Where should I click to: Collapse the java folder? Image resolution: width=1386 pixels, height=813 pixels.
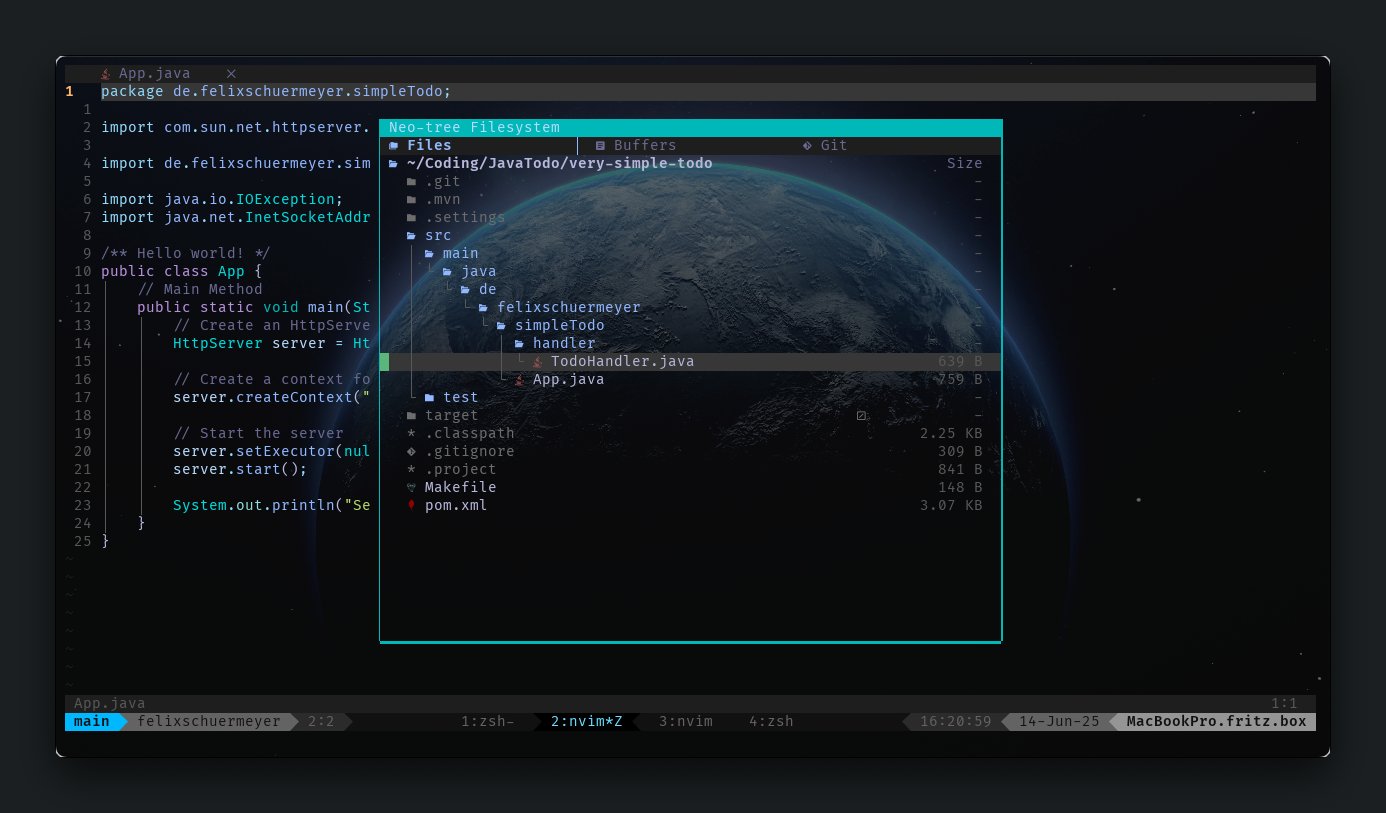coord(479,271)
